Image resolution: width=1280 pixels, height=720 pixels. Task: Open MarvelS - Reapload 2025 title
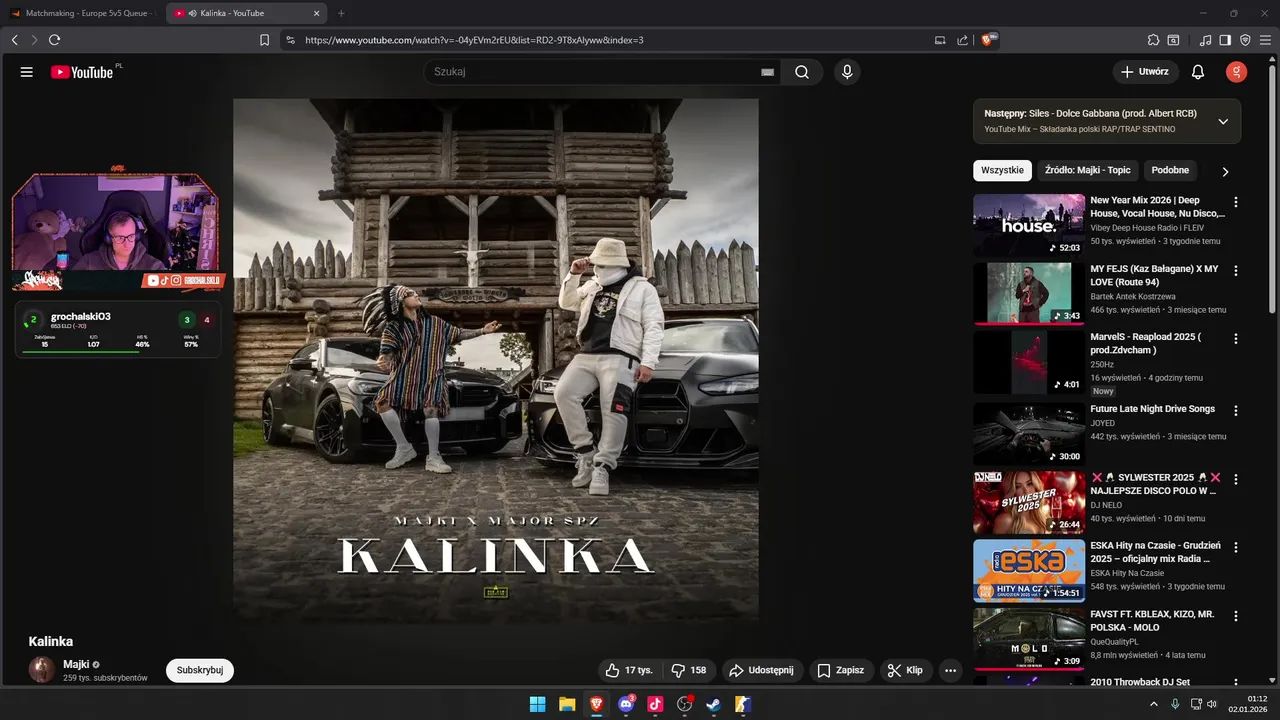[1146, 343]
